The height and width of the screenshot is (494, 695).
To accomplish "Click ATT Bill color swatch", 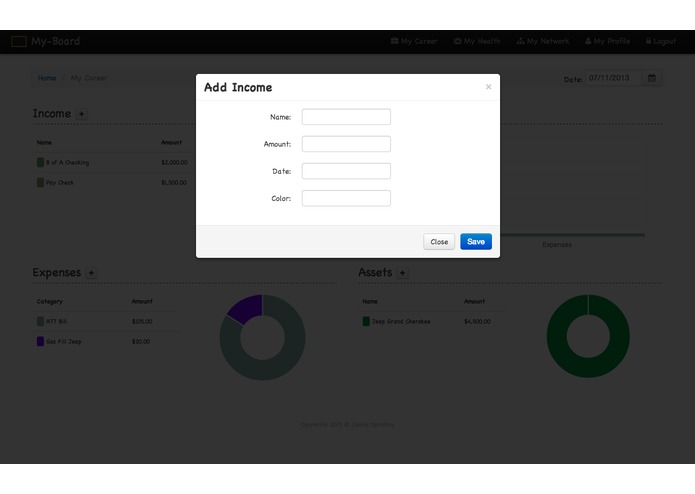I will click(40, 321).
